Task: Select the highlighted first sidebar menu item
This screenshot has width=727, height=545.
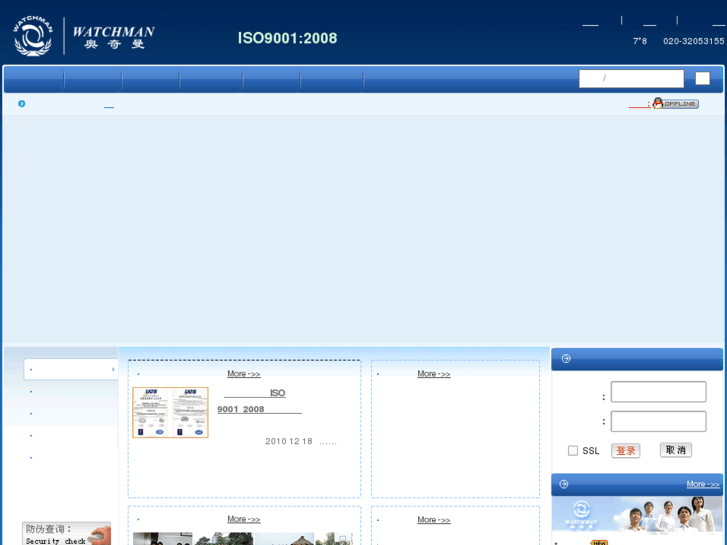Action: 71,369
